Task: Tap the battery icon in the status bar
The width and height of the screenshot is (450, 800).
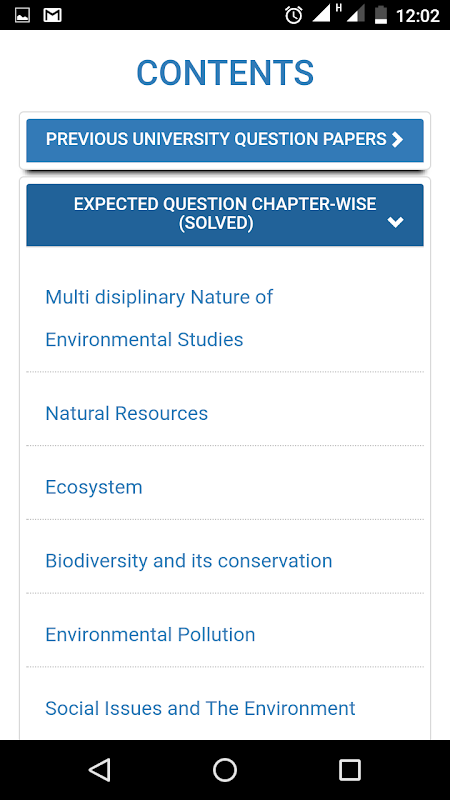Action: (381, 15)
